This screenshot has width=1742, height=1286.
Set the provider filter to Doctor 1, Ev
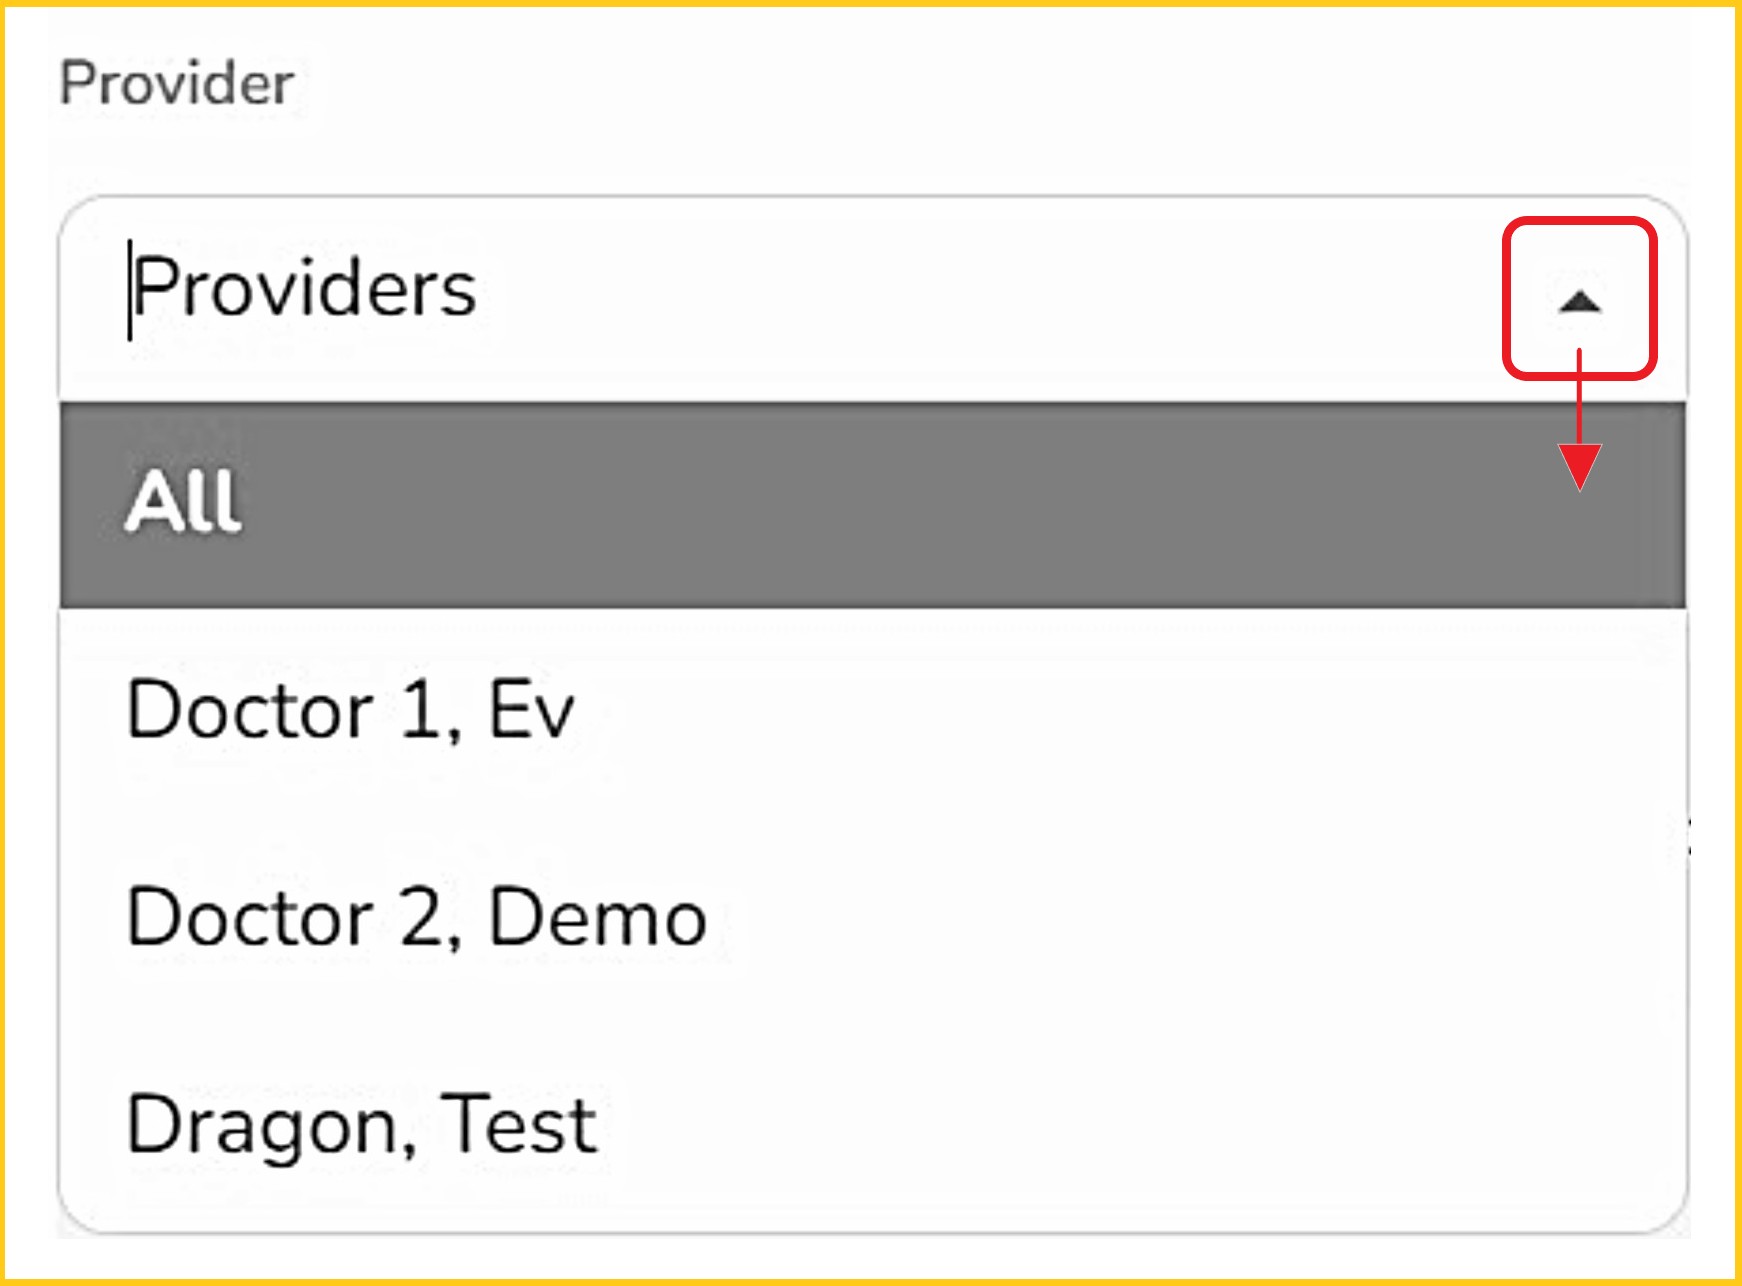click(350, 710)
